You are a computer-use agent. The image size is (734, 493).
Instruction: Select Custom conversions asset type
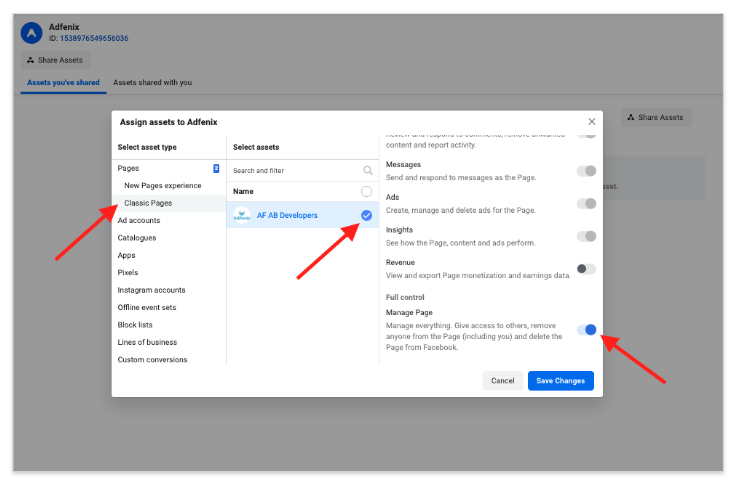click(x=152, y=360)
